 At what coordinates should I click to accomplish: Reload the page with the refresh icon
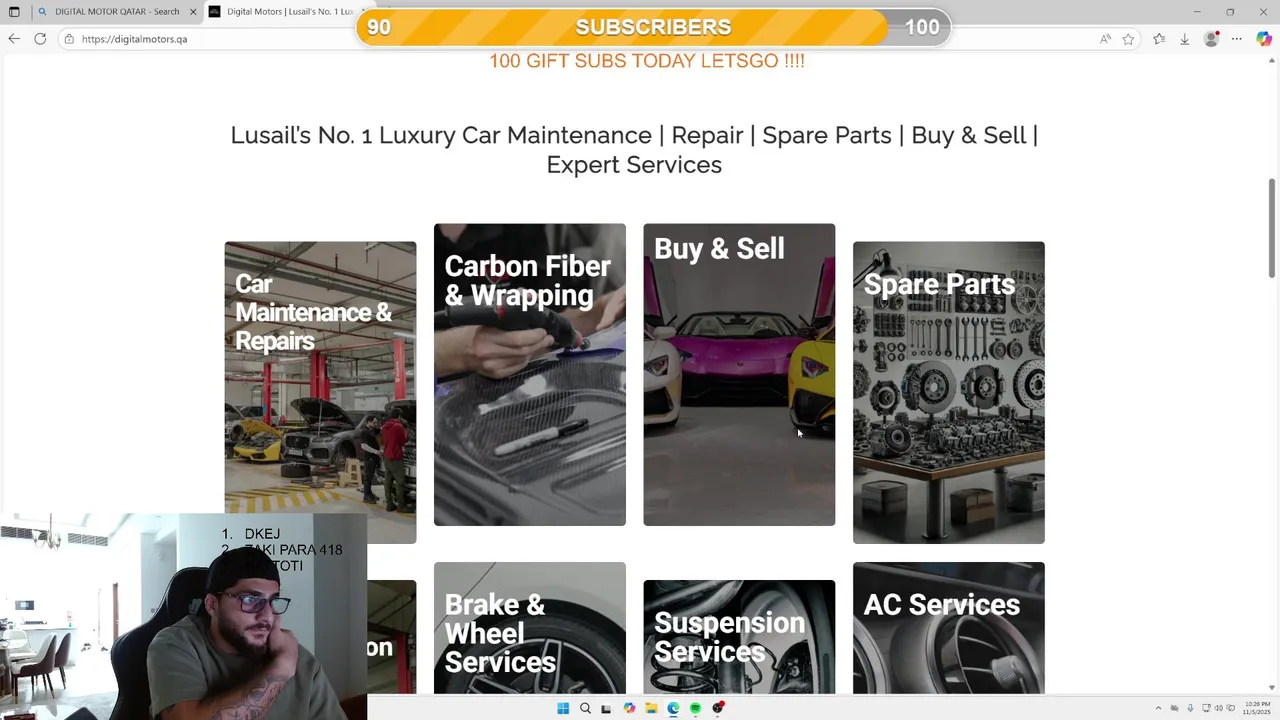tap(40, 39)
